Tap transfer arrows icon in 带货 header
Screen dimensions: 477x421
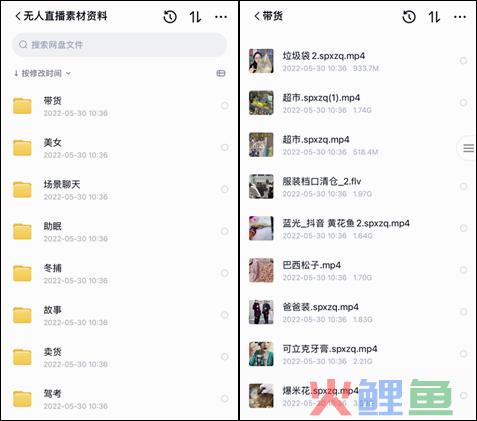pyautogui.click(x=434, y=17)
